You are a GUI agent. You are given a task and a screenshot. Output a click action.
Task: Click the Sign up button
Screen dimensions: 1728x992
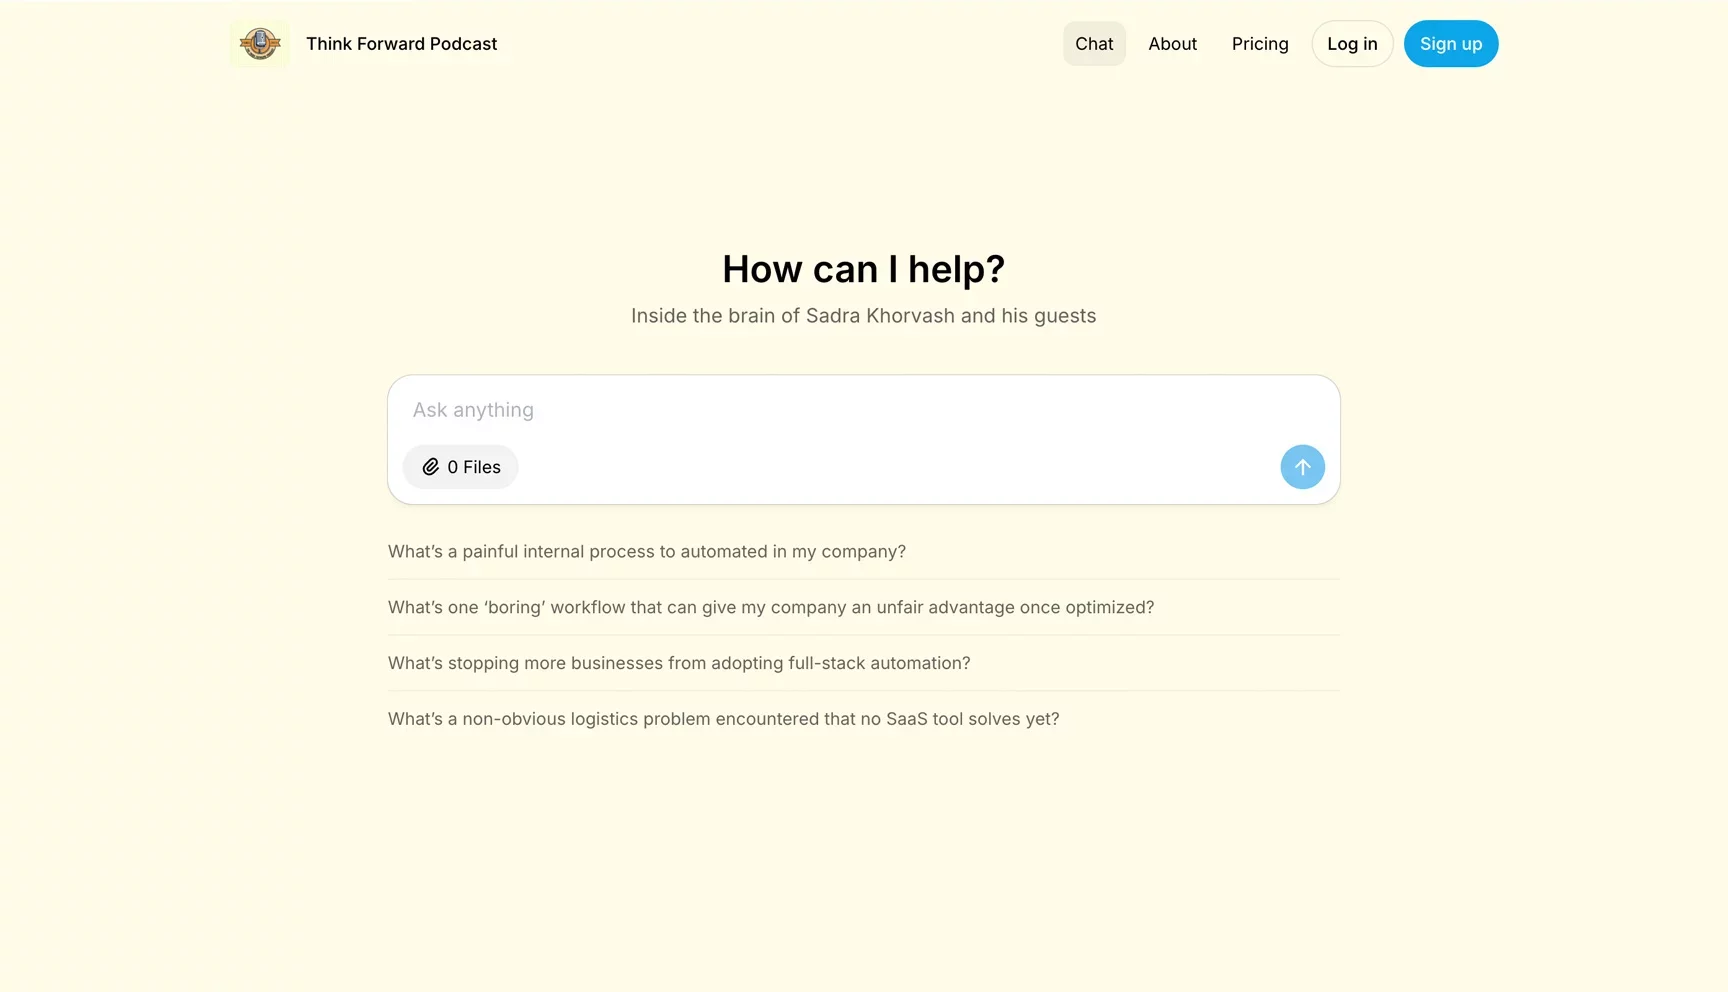[x=1450, y=44]
